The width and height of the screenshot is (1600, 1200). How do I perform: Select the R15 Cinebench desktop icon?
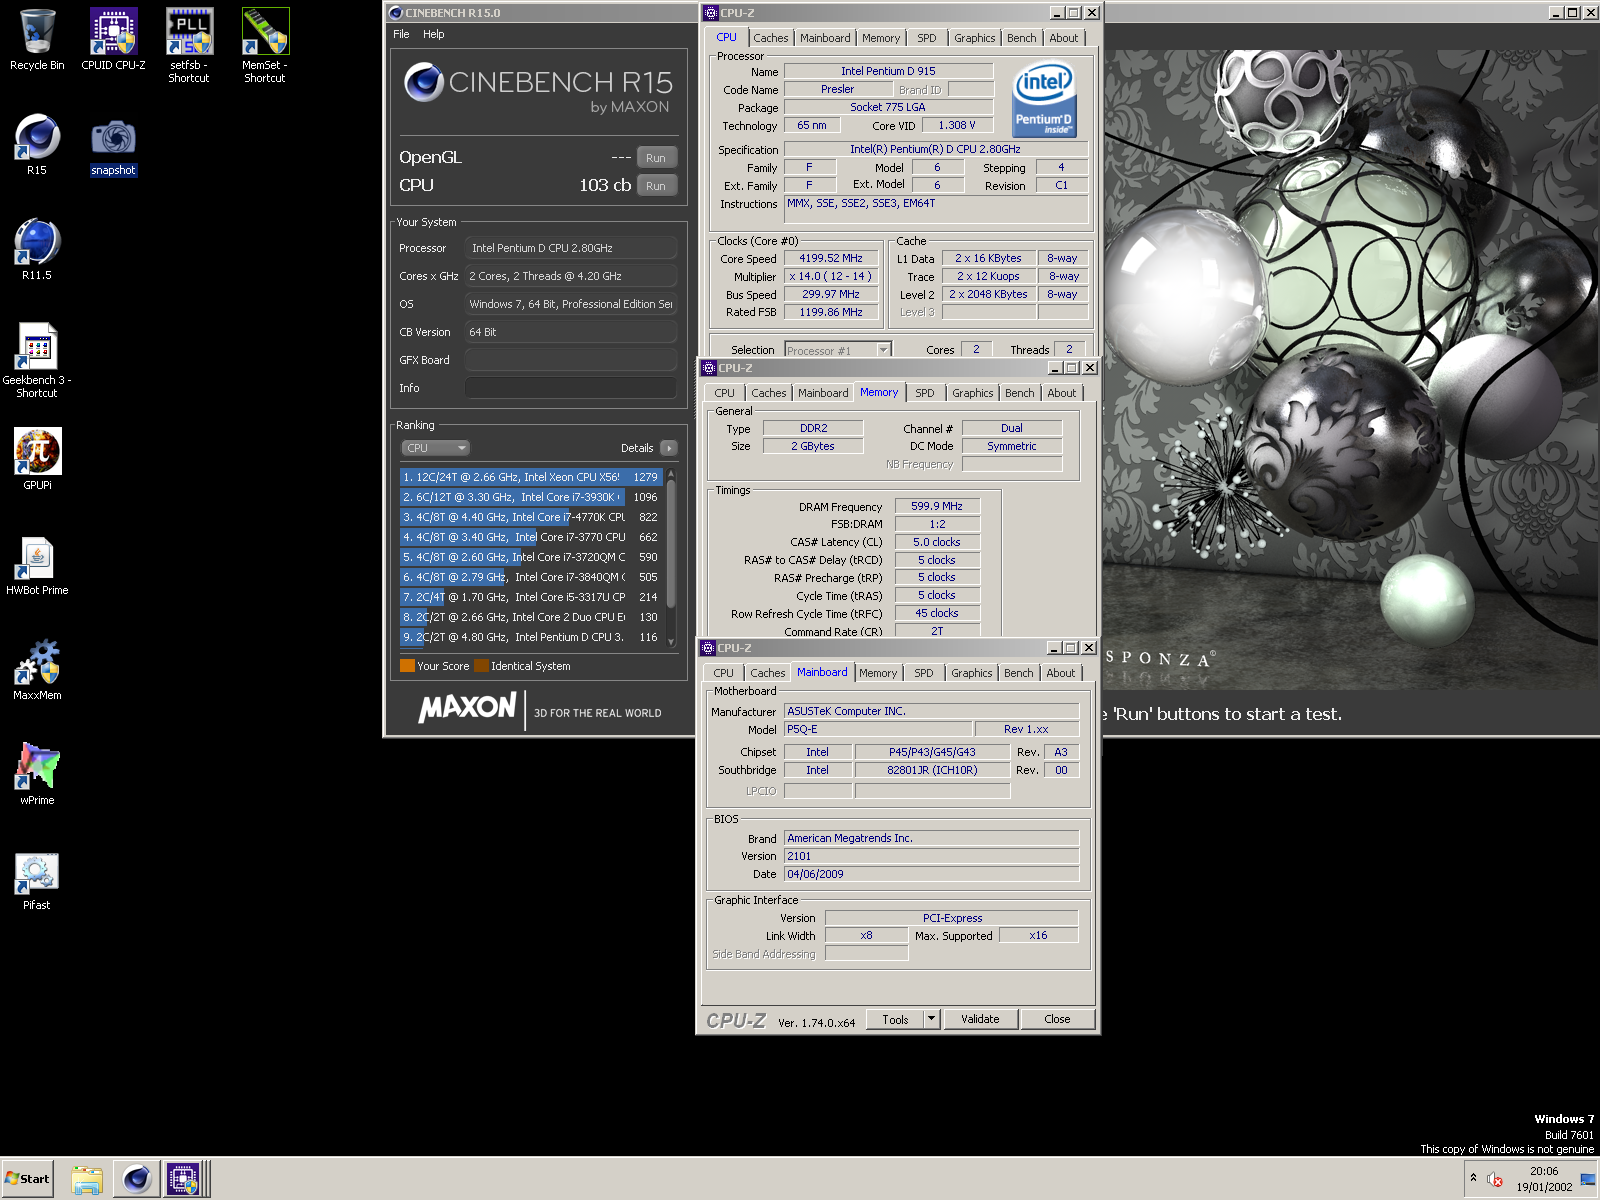coord(37,145)
